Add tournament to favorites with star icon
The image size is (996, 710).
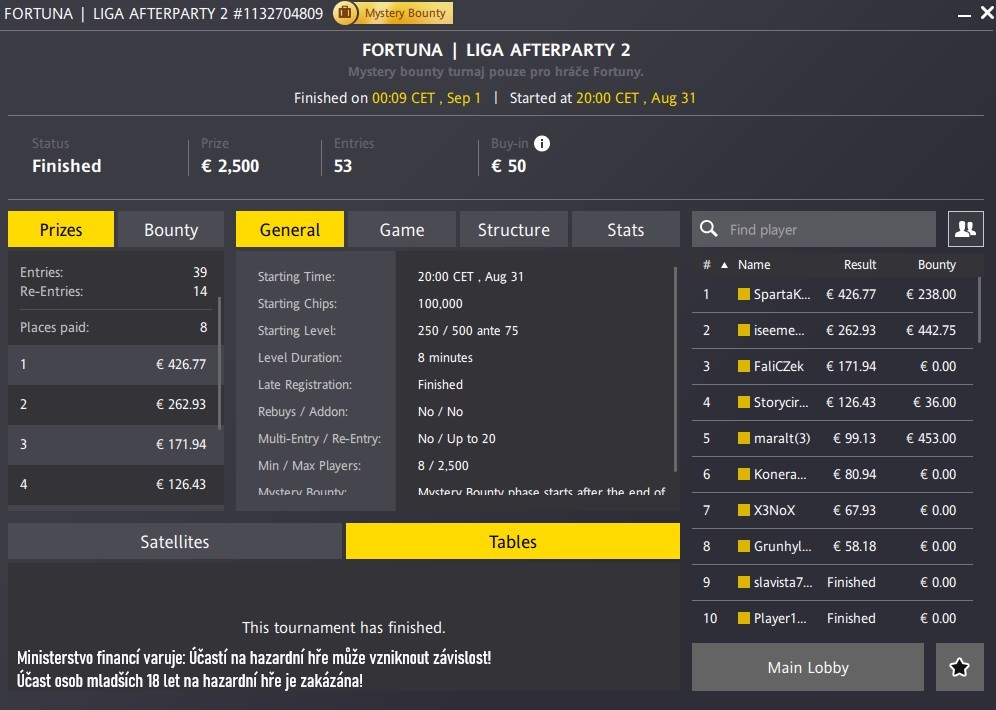coord(959,667)
